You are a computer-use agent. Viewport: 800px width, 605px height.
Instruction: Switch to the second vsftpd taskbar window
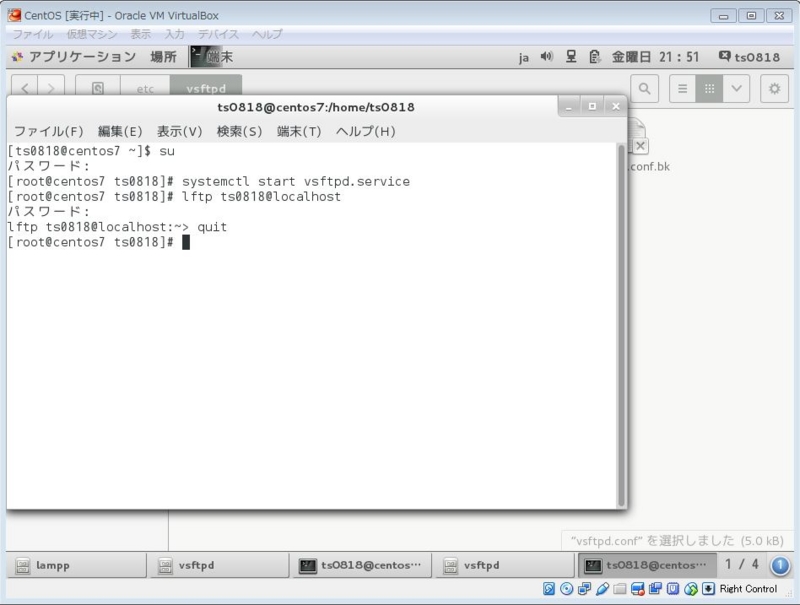pos(504,565)
